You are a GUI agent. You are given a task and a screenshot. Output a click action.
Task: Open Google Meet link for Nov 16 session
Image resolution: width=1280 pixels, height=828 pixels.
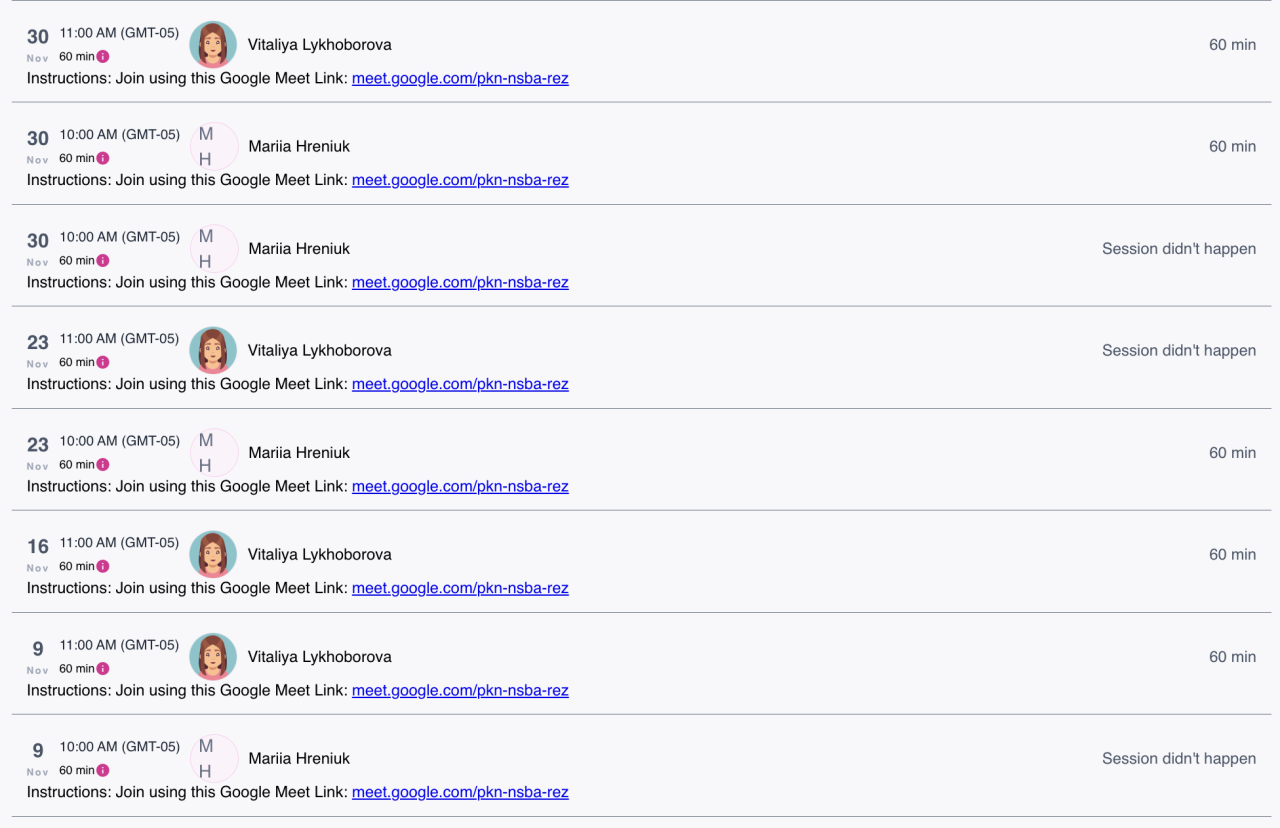460,588
